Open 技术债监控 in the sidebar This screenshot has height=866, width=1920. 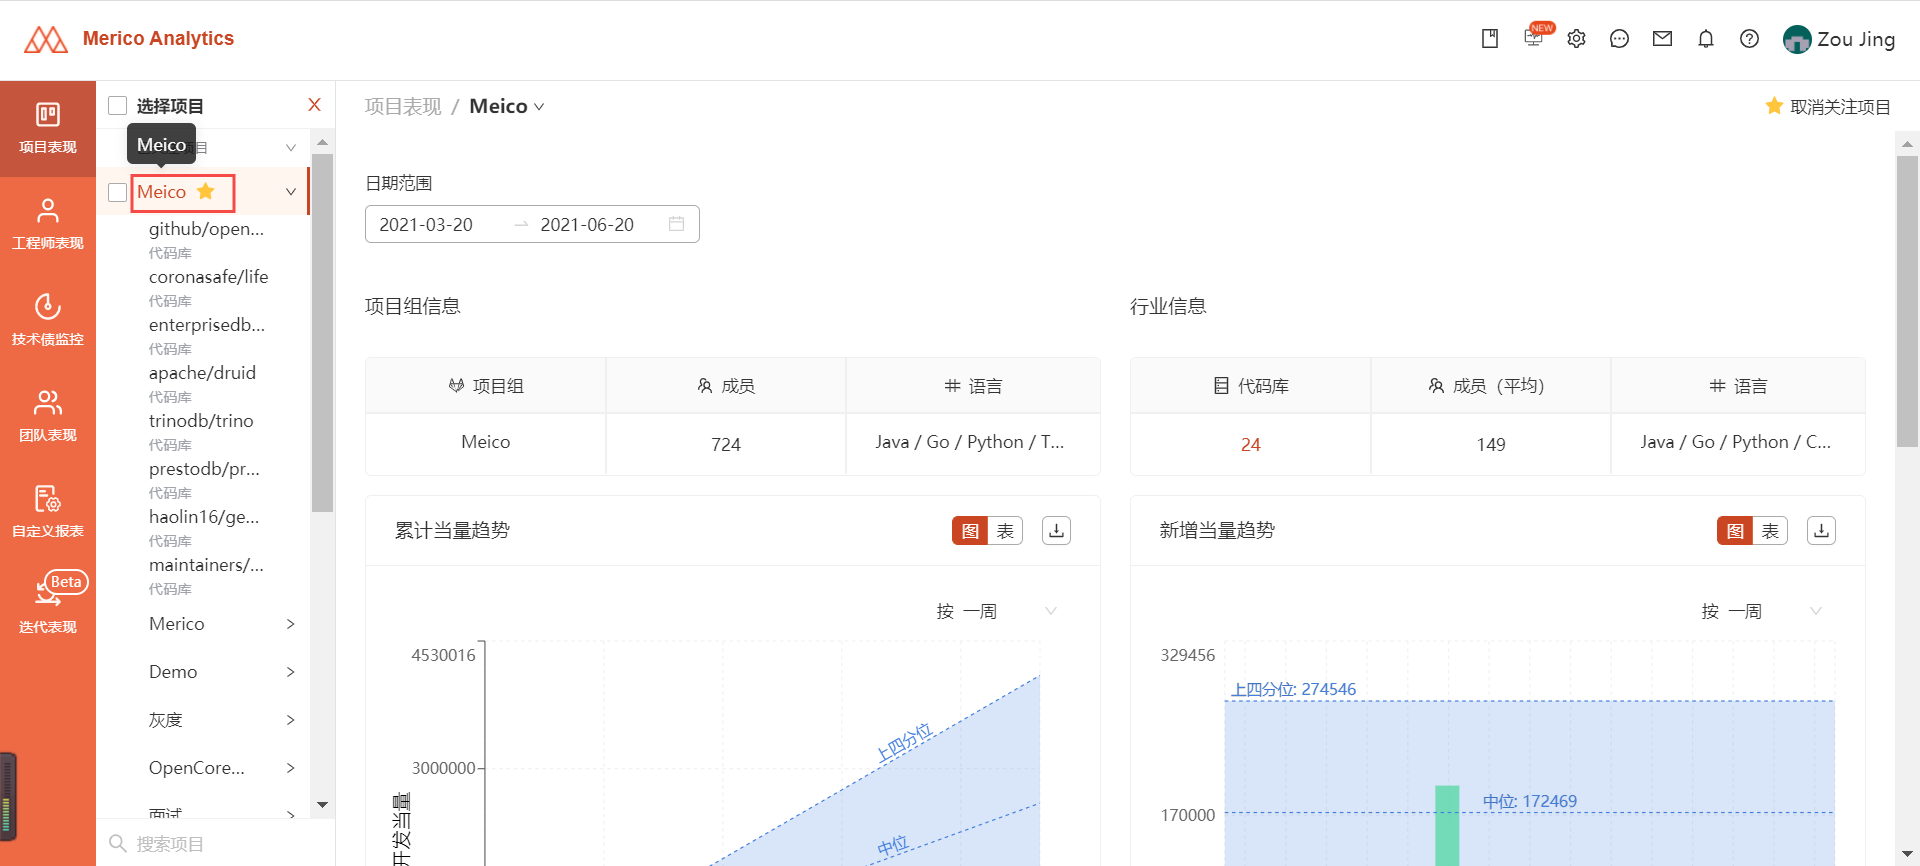[48, 320]
